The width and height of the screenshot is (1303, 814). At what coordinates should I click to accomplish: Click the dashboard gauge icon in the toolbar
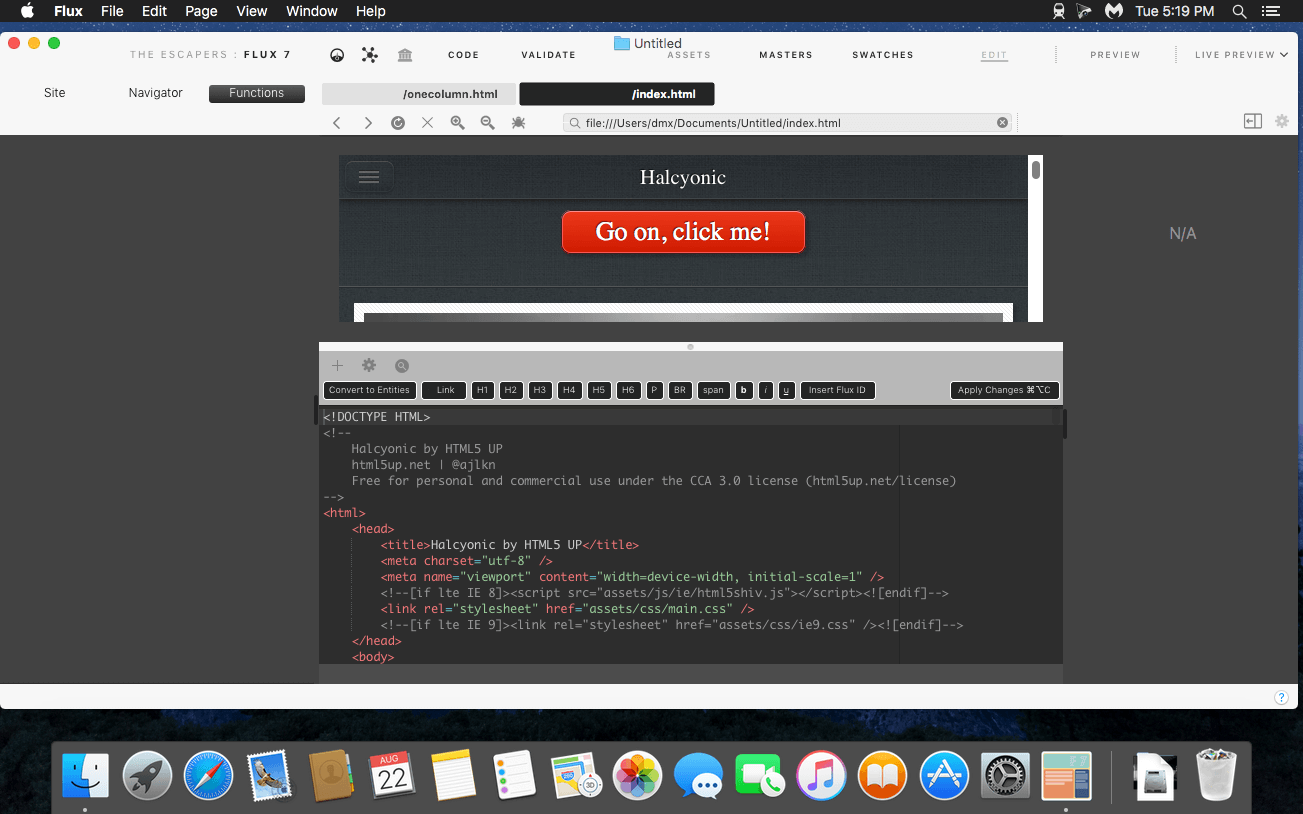tap(338, 55)
